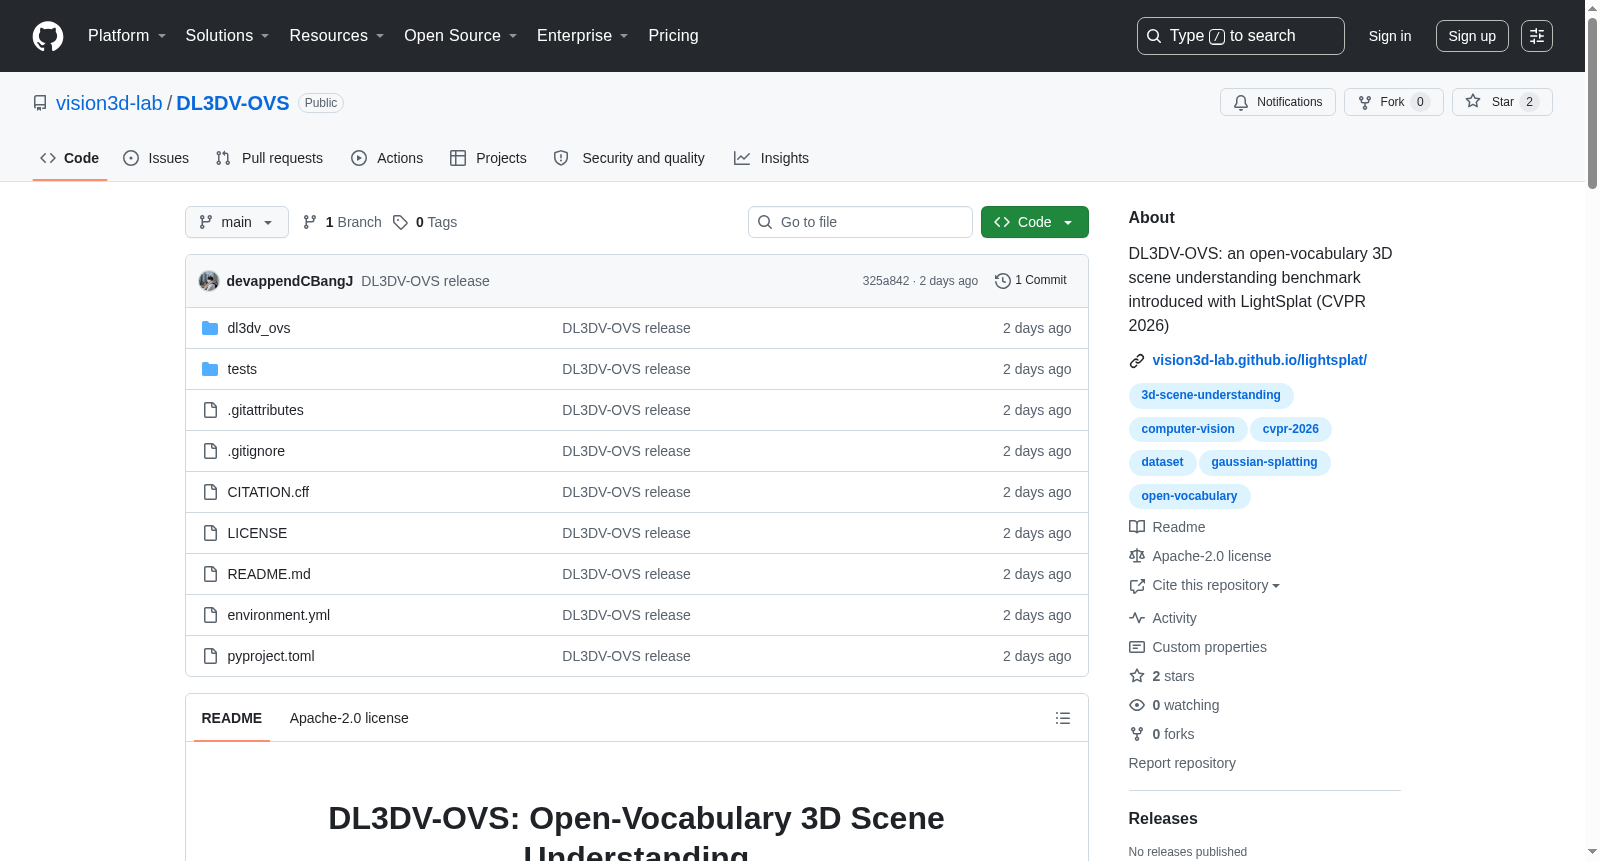
Task: Click devappendCBangJ avatar image
Action: 209,281
